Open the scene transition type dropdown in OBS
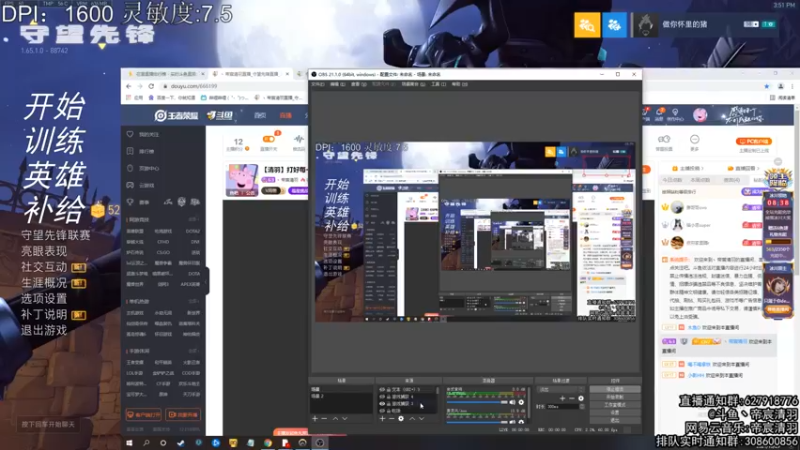This screenshot has height=450, width=800. pyautogui.click(x=561, y=390)
